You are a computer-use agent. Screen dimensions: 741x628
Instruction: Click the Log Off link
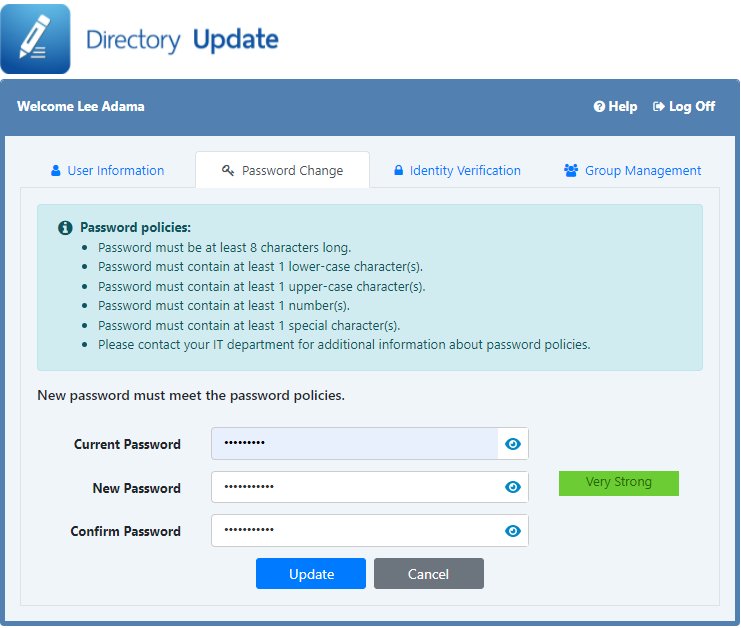pos(684,107)
